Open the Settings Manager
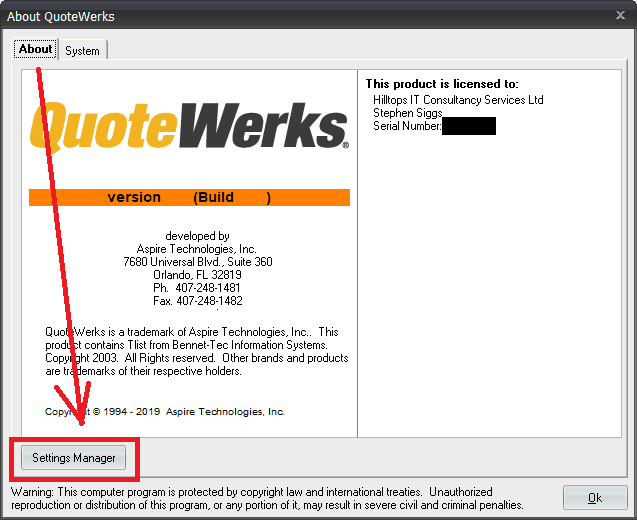The image size is (637, 520). tap(74, 457)
